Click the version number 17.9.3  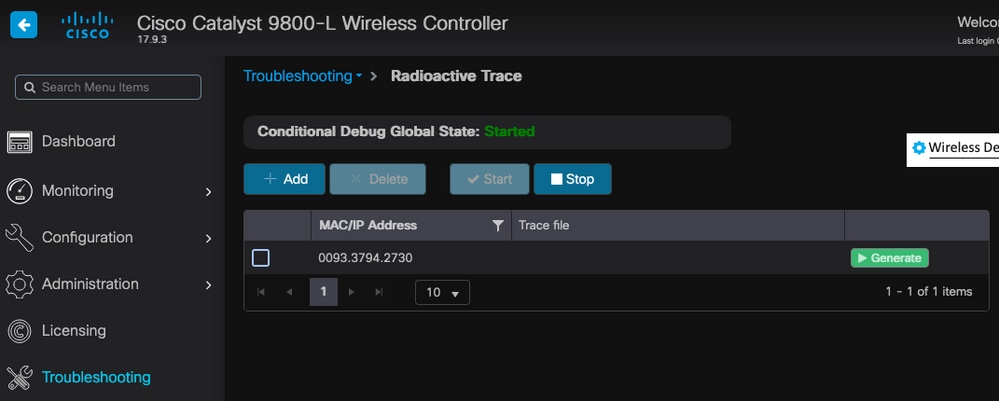(x=151, y=39)
